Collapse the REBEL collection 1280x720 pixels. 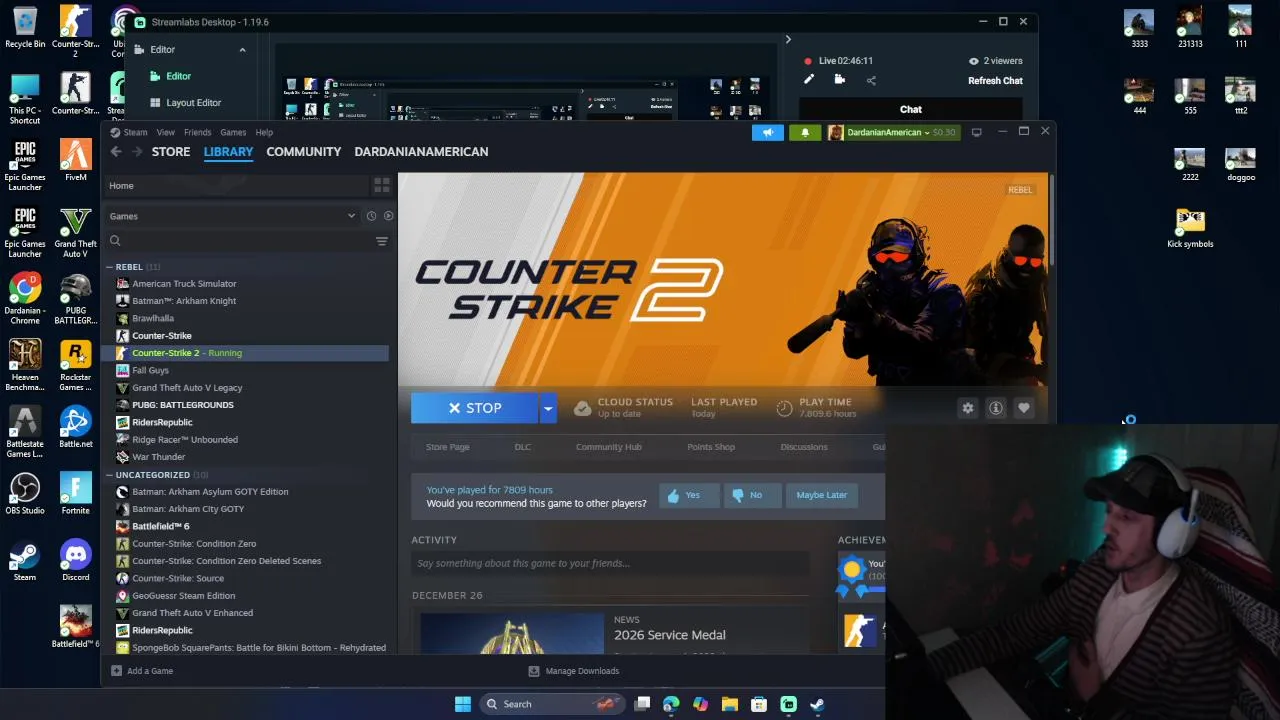(109, 267)
